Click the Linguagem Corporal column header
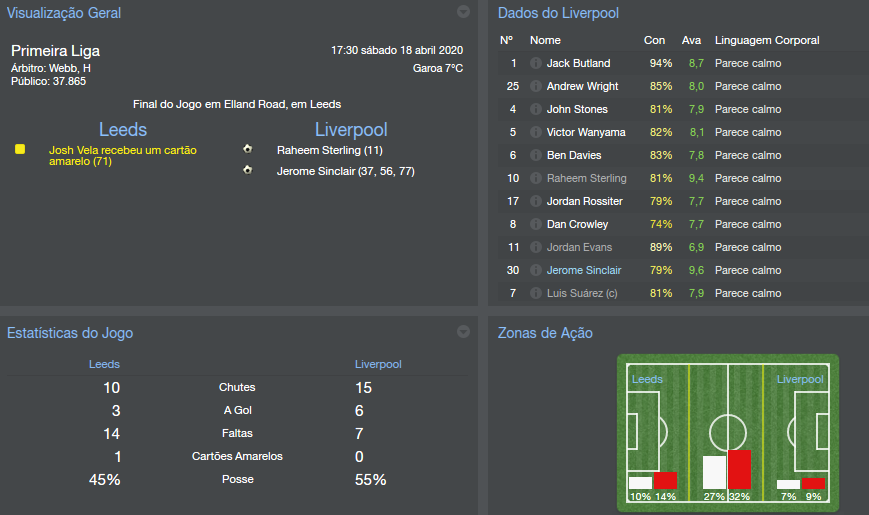 point(767,40)
